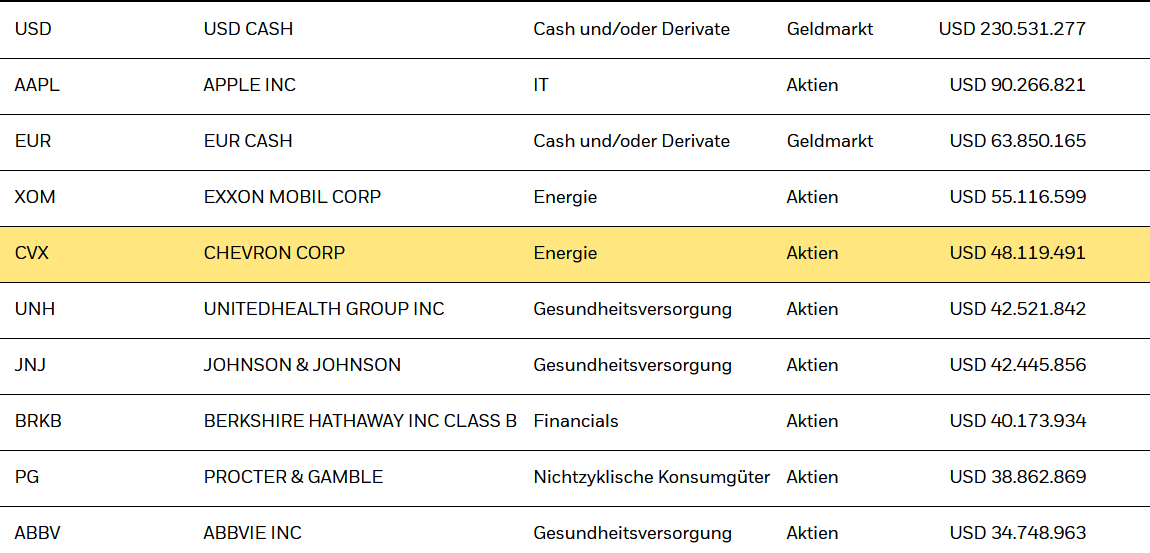
Task: Open the PROCTER & GAMBLE entry
Action: coord(293,477)
